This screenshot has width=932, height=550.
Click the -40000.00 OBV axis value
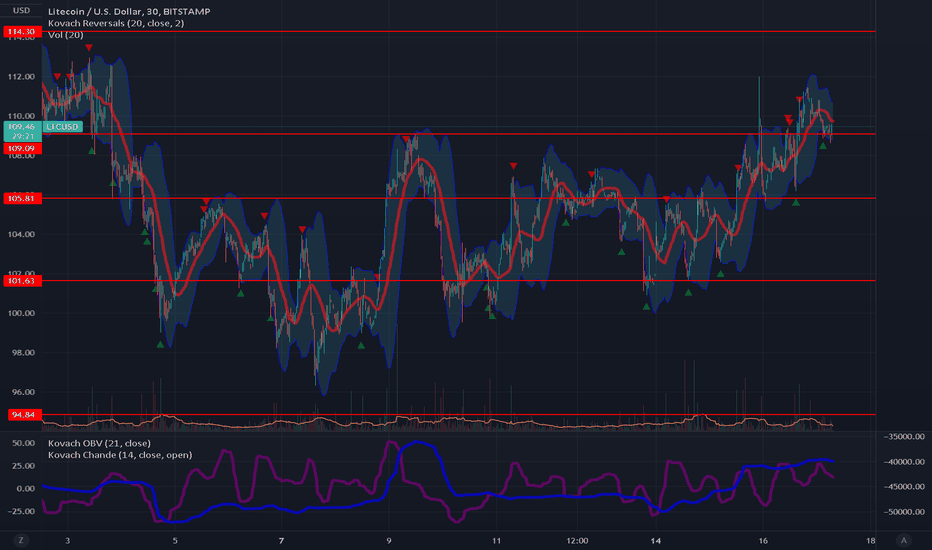(905, 461)
